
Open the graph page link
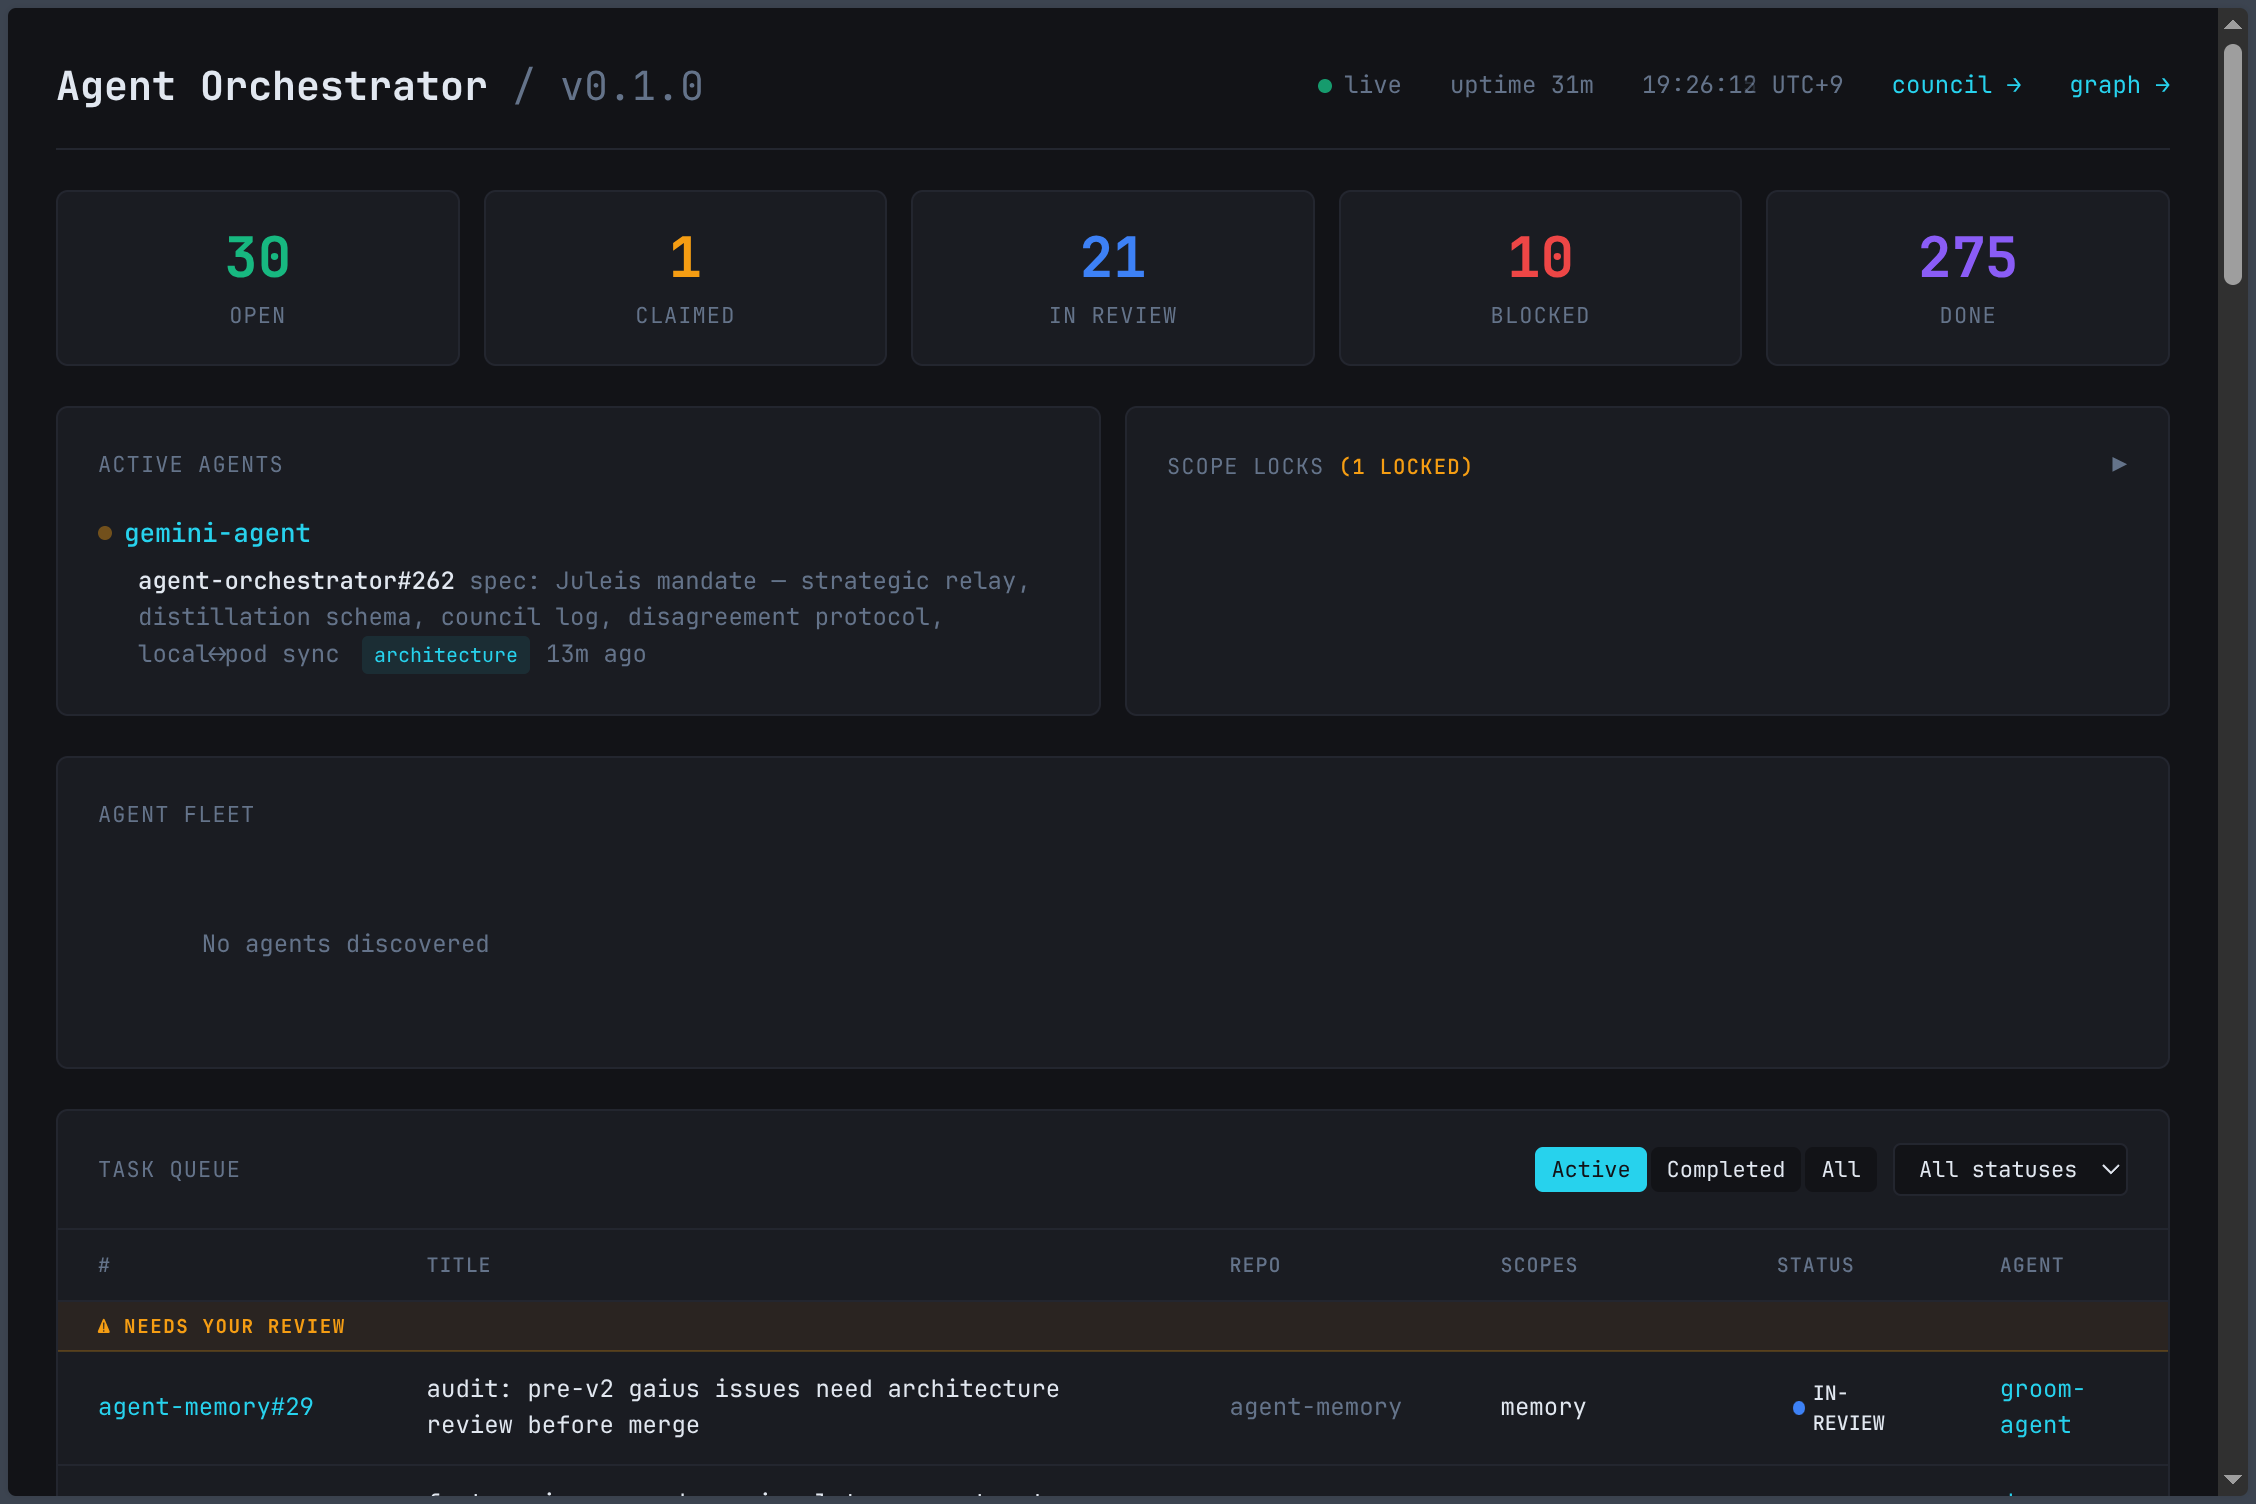(2118, 86)
